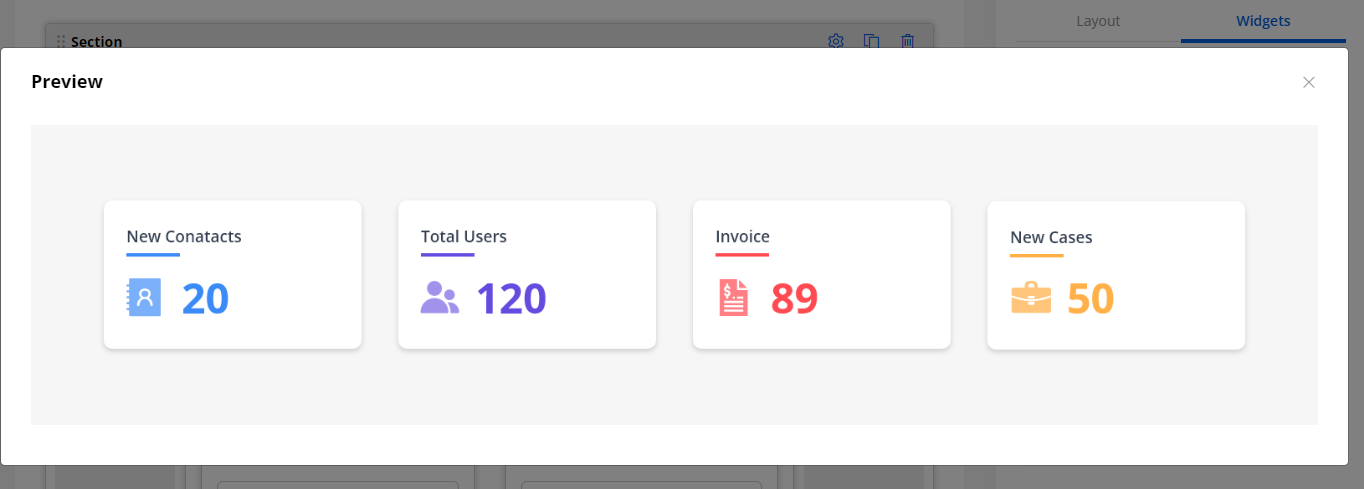The height and width of the screenshot is (489, 1364).
Task: Switch to the Widgets tab
Action: pos(1263,21)
